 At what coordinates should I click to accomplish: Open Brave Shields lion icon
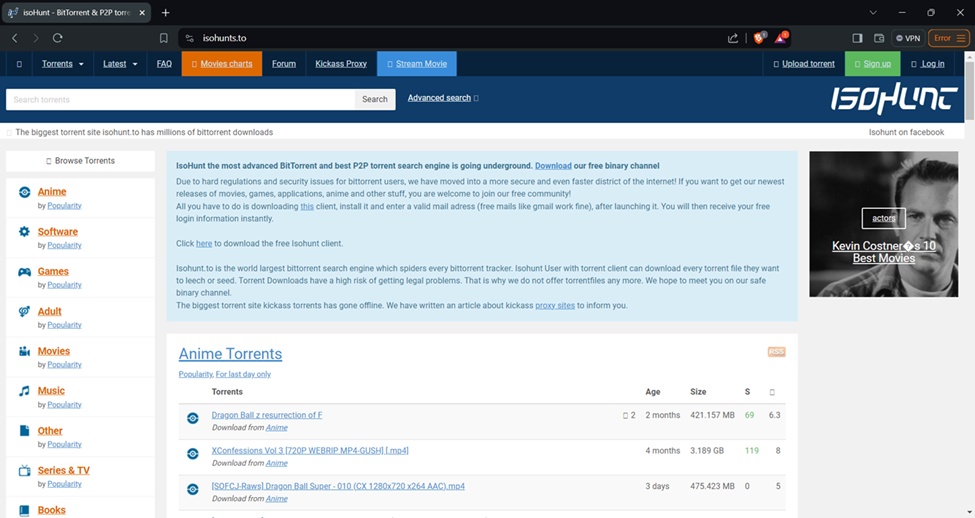[759, 38]
